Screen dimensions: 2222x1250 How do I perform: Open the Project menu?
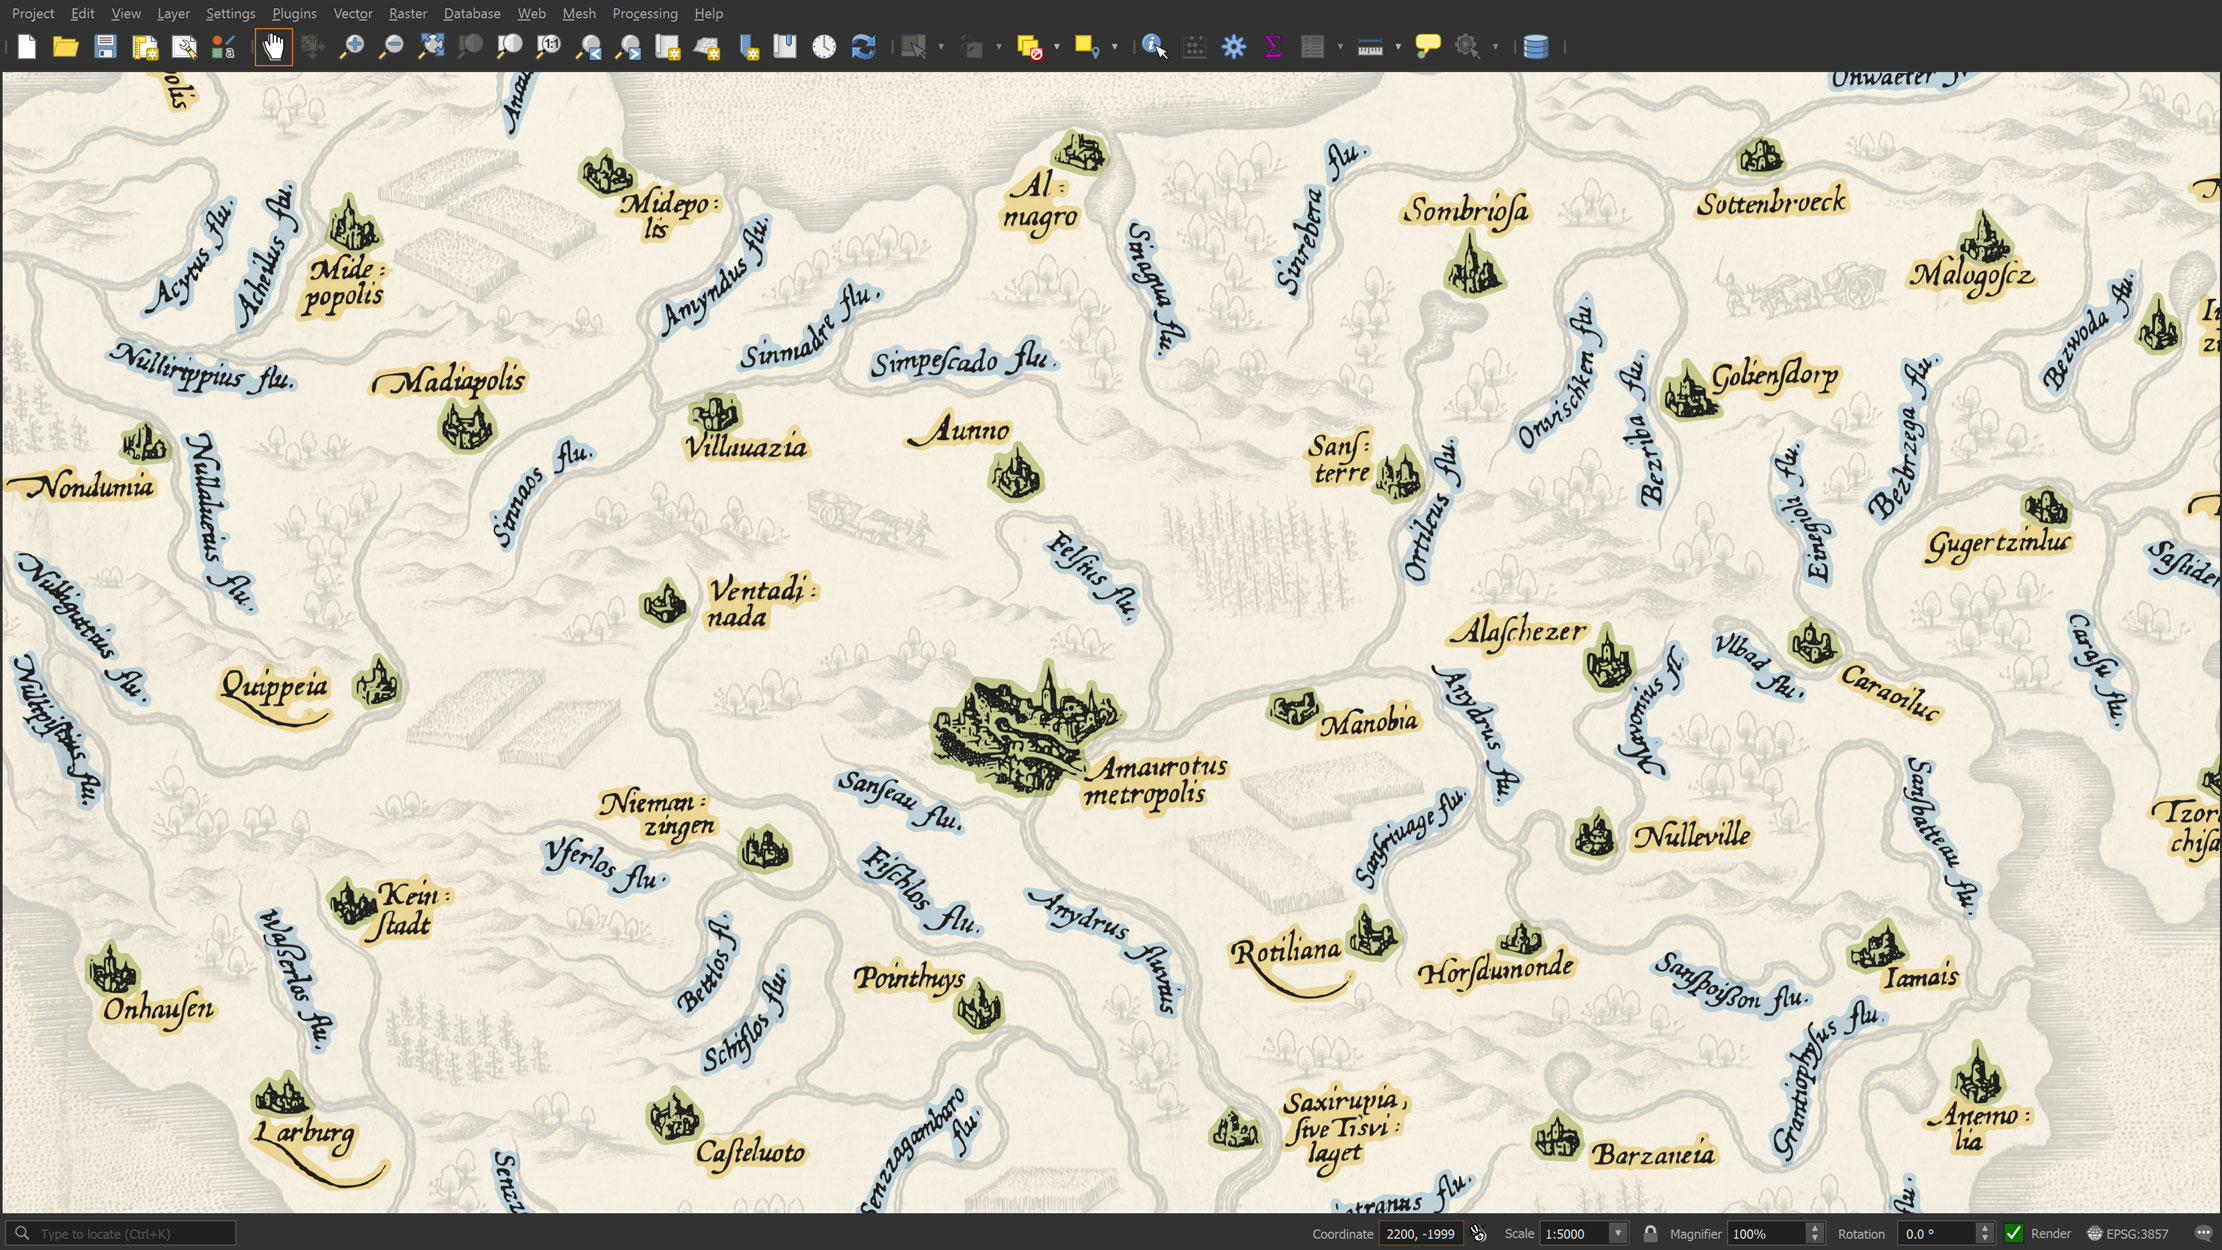[x=33, y=13]
